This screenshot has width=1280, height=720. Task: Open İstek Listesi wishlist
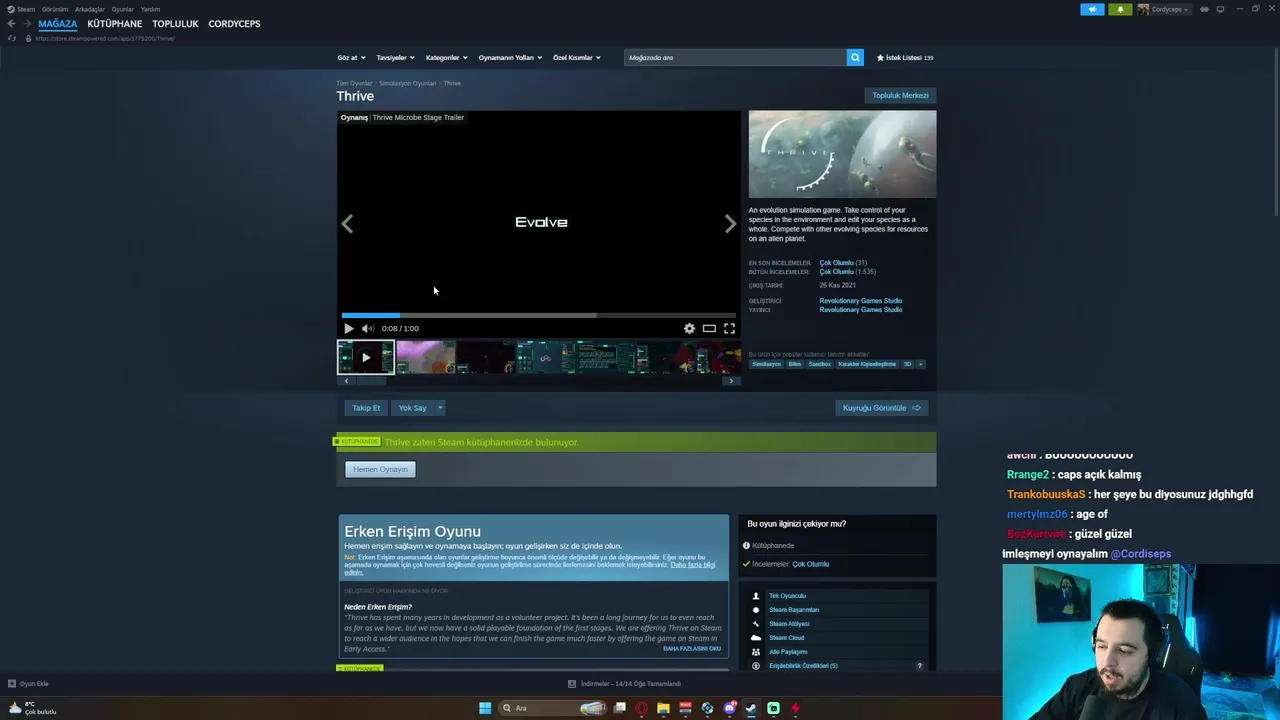tap(905, 58)
